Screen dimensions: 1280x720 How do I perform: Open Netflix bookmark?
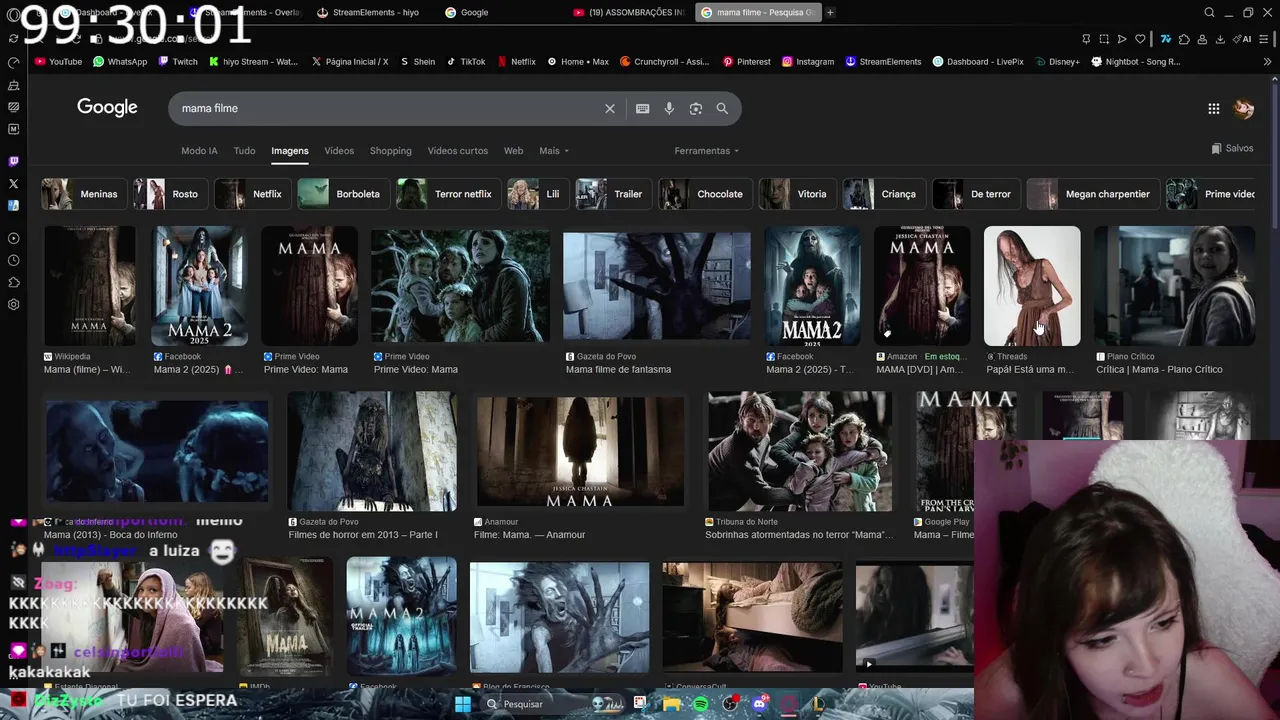(516, 61)
